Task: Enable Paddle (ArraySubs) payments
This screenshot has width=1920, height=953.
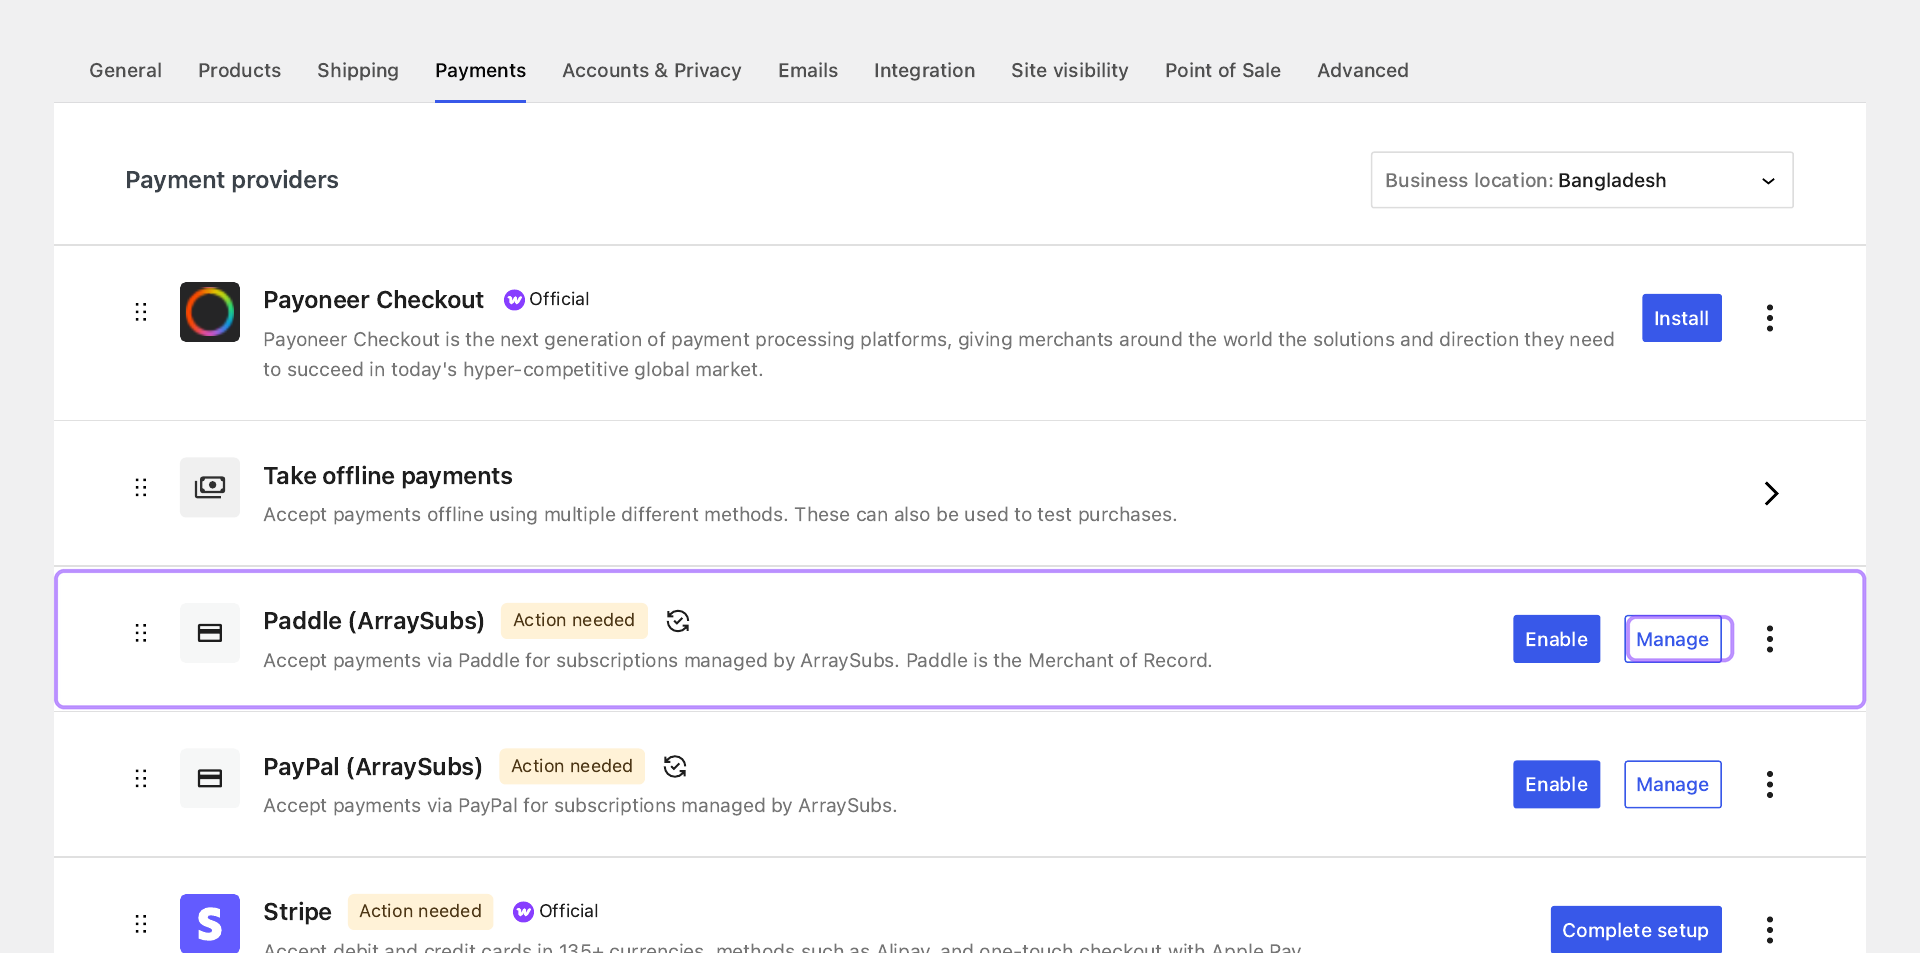Action: click(x=1557, y=639)
